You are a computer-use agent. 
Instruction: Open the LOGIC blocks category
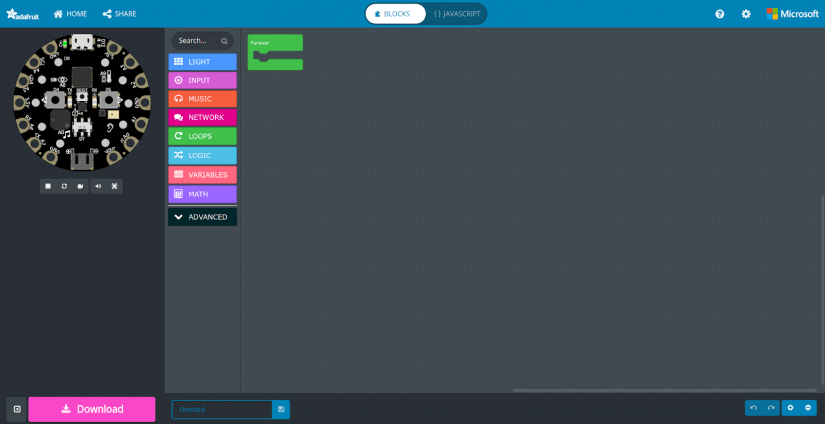202,155
